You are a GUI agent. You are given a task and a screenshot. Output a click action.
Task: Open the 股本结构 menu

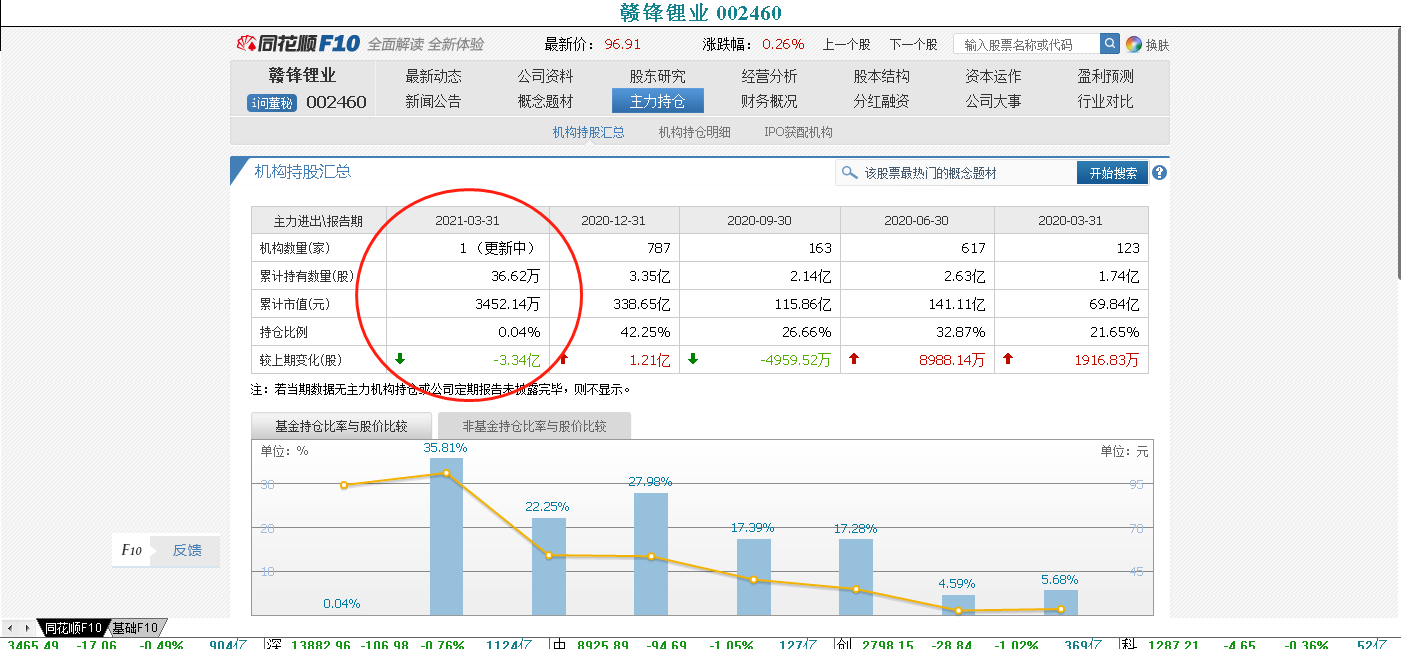click(x=881, y=76)
